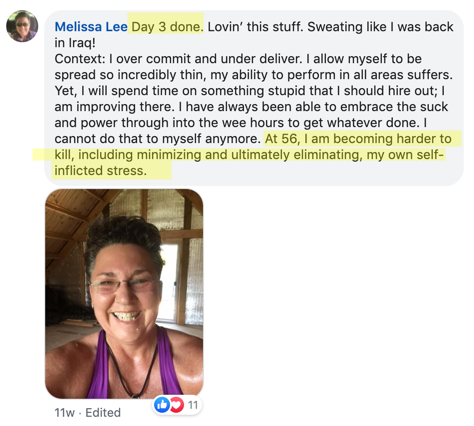Click the highlighted 'inflicted stress.' text
This screenshot has height=426, width=474.
click(100, 171)
